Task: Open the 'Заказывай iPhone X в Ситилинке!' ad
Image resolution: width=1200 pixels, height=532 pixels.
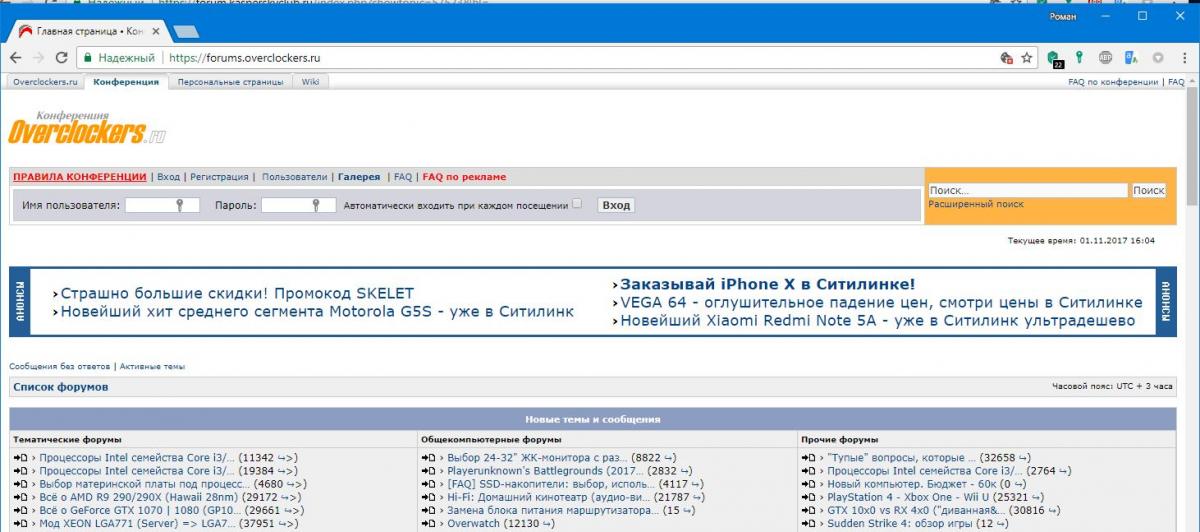Action: coord(767,284)
